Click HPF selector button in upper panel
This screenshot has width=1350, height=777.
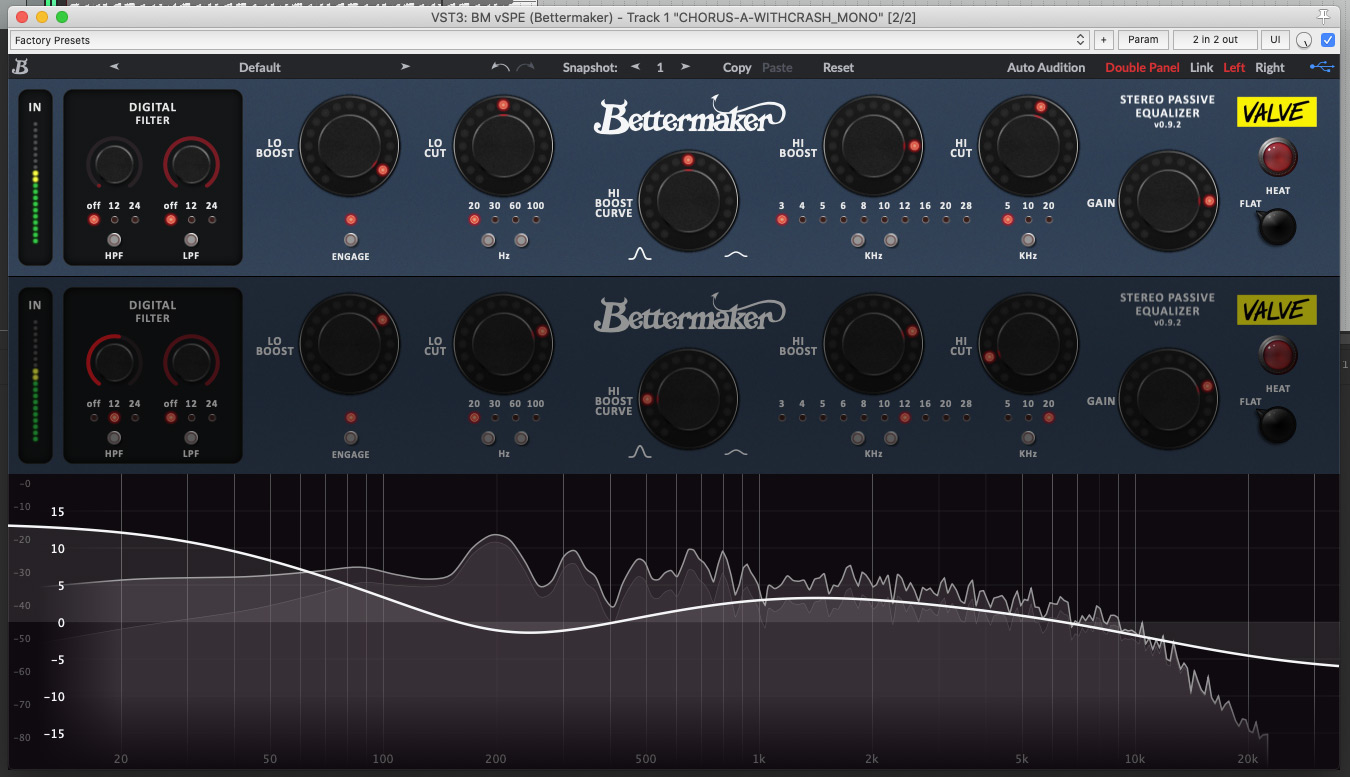(x=114, y=240)
